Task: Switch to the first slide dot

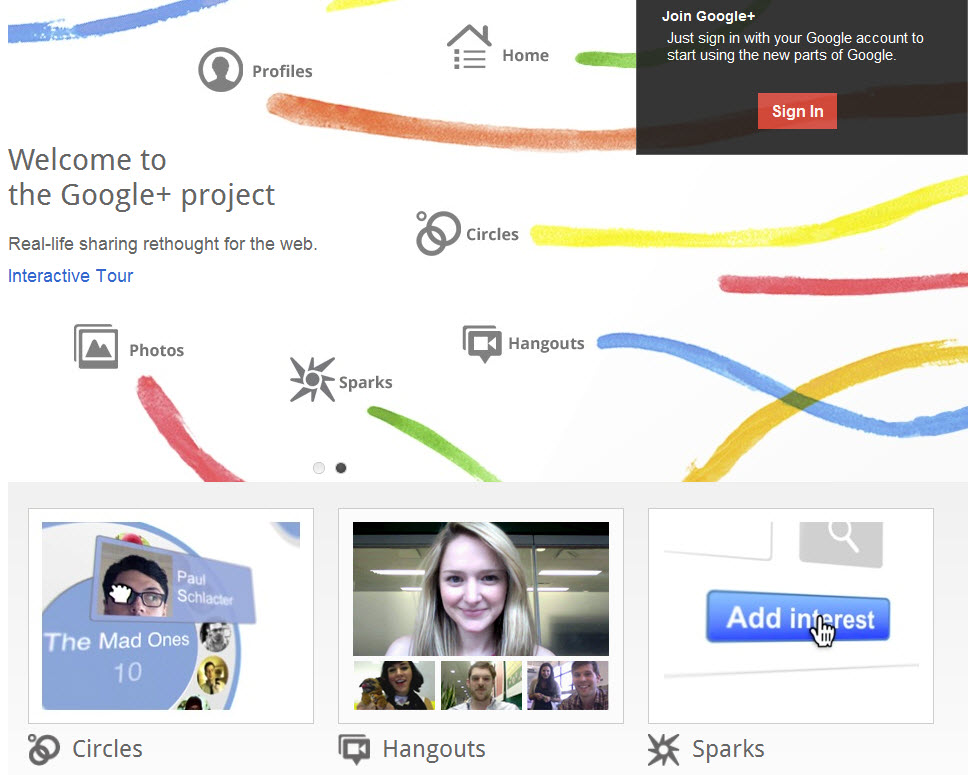Action: point(319,468)
